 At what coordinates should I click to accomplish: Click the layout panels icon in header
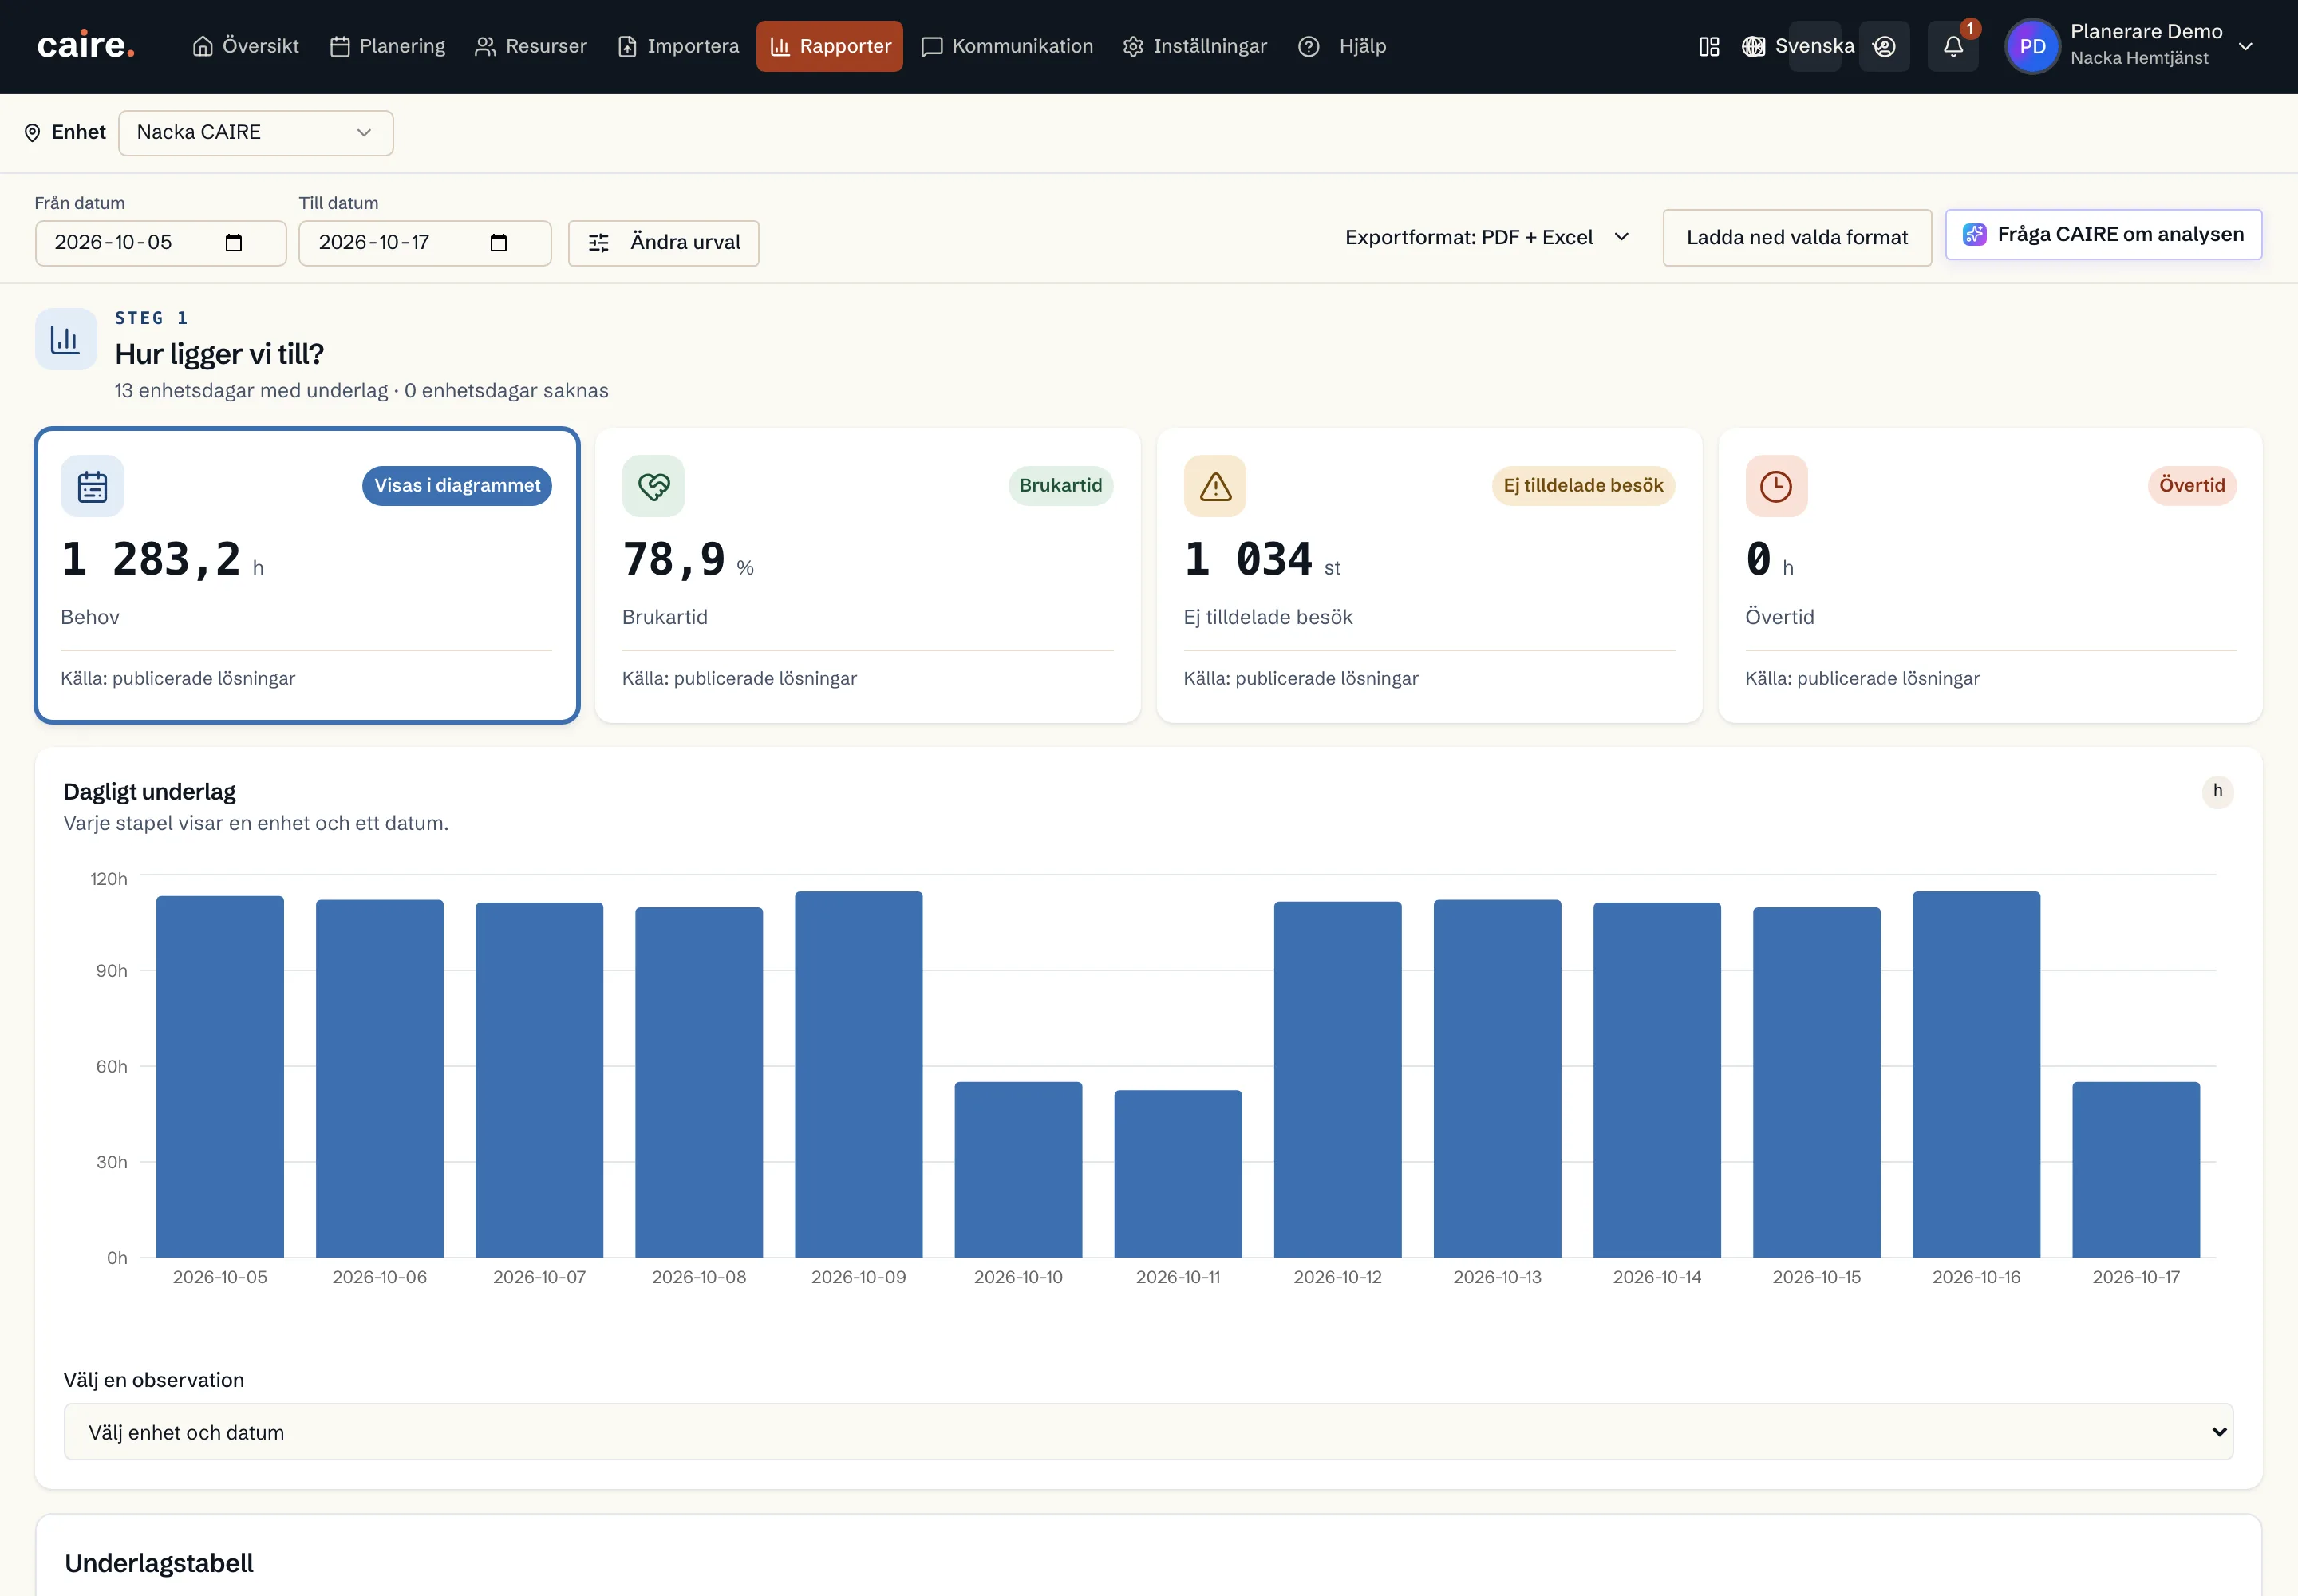click(x=1709, y=46)
